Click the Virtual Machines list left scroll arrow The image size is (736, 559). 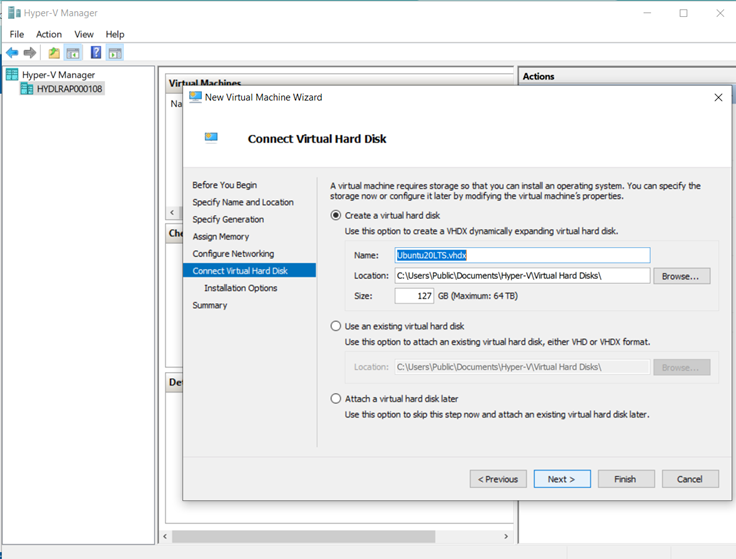click(x=172, y=213)
